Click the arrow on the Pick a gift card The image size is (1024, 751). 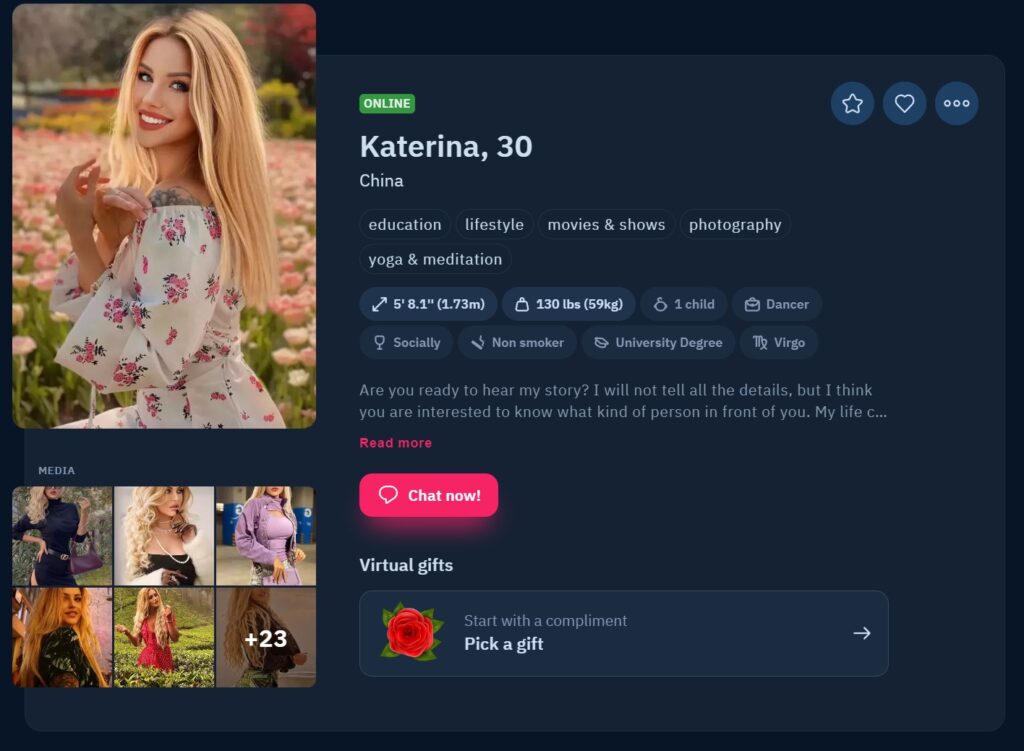861,632
